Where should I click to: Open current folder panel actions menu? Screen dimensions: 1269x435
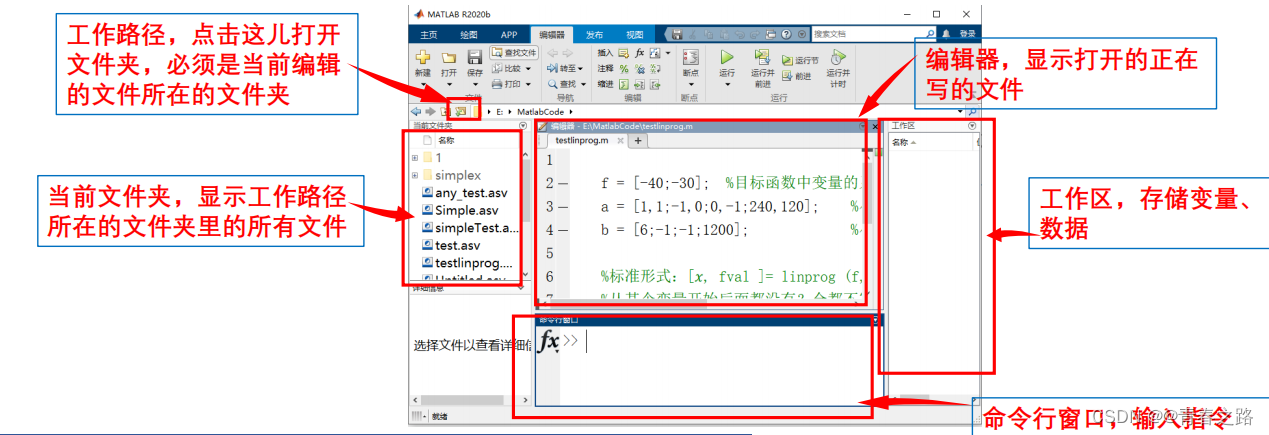[x=522, y=126]
